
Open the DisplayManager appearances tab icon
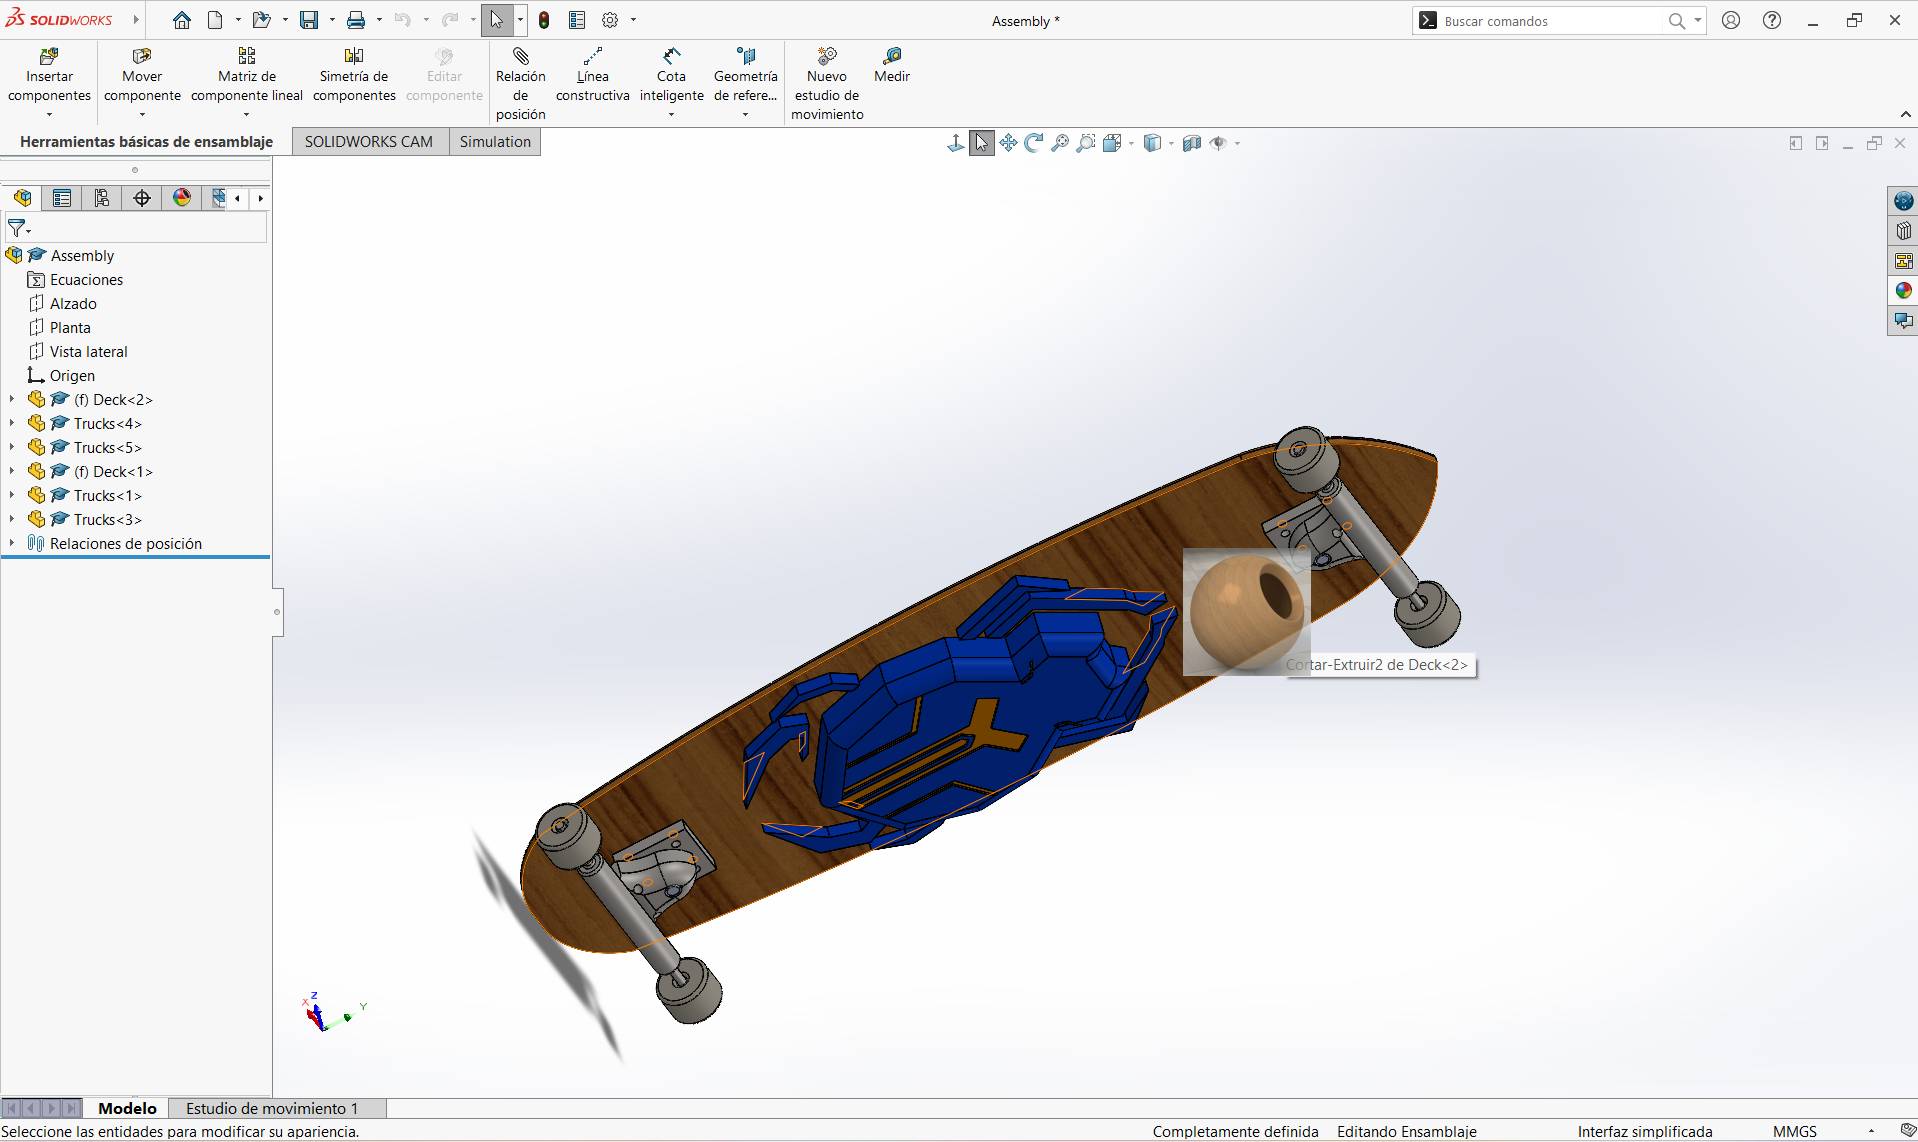(x=181, y=197)
